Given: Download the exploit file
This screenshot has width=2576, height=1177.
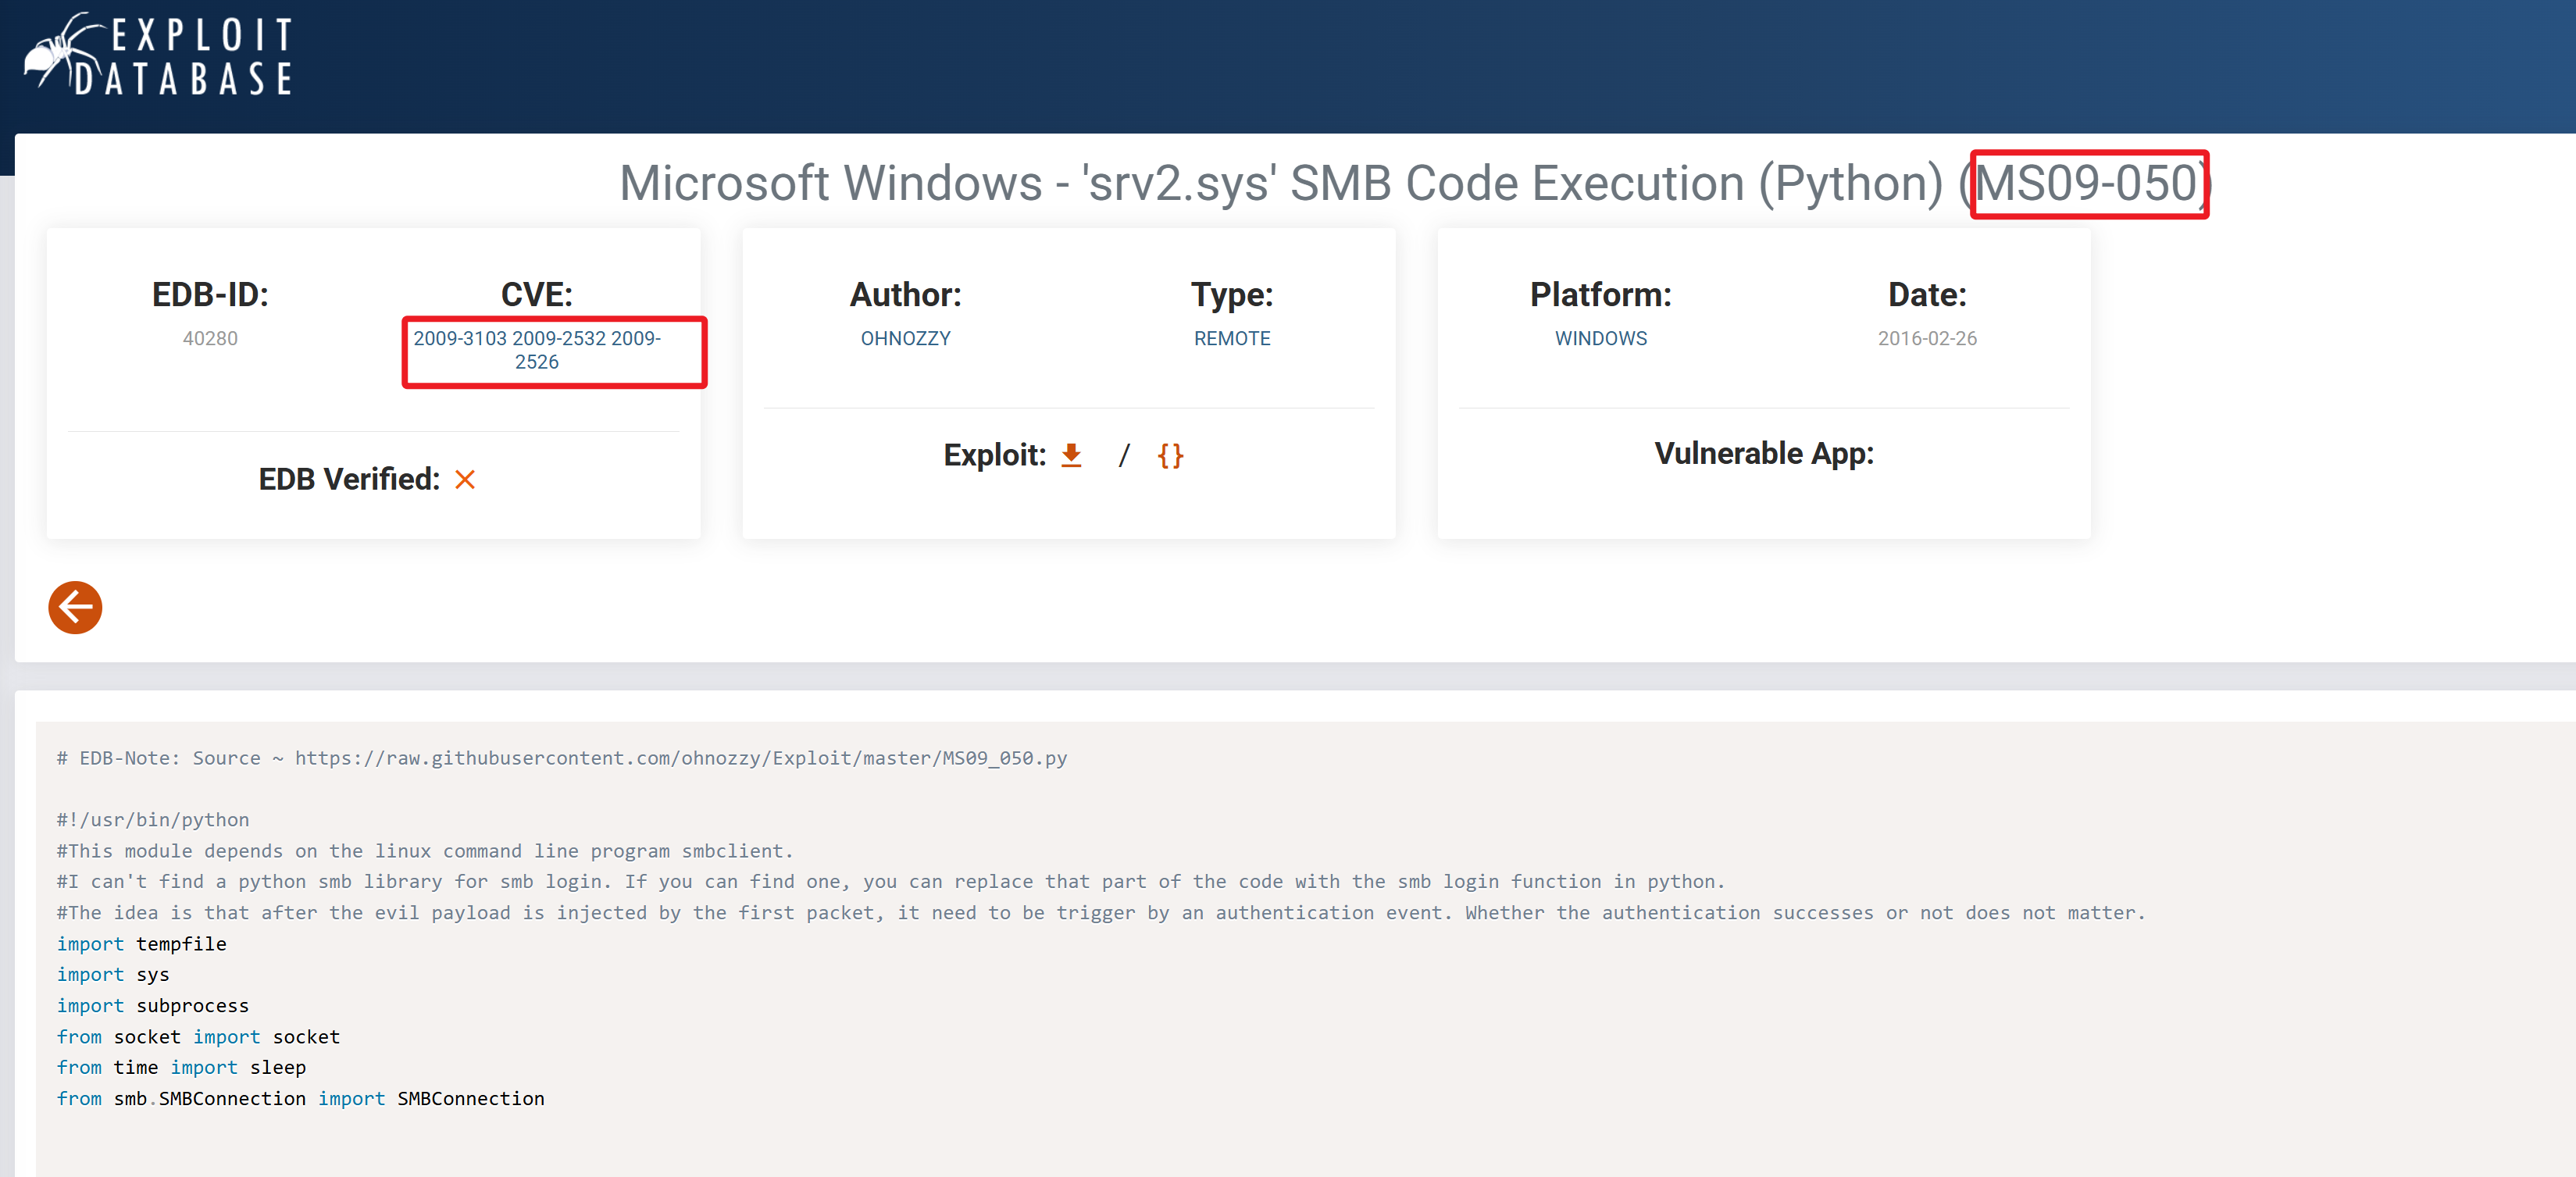Looking at the screenshot, I should pyautogui.click(x=1071, y=455).
